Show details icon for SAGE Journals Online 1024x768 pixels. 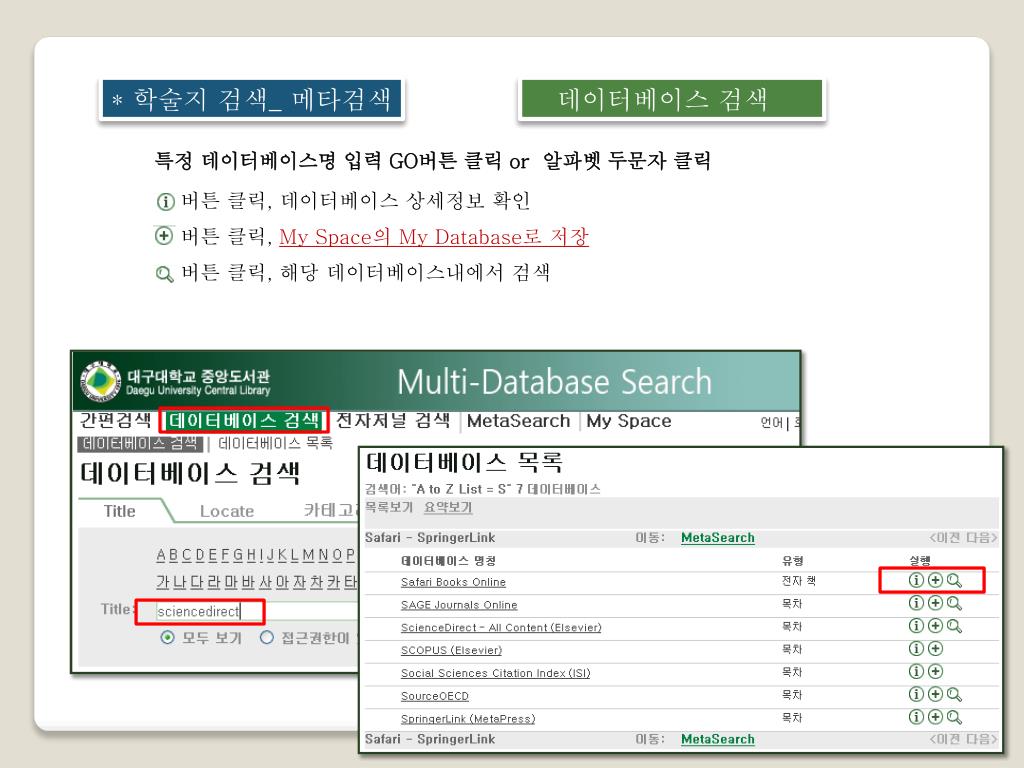(916, 603)
